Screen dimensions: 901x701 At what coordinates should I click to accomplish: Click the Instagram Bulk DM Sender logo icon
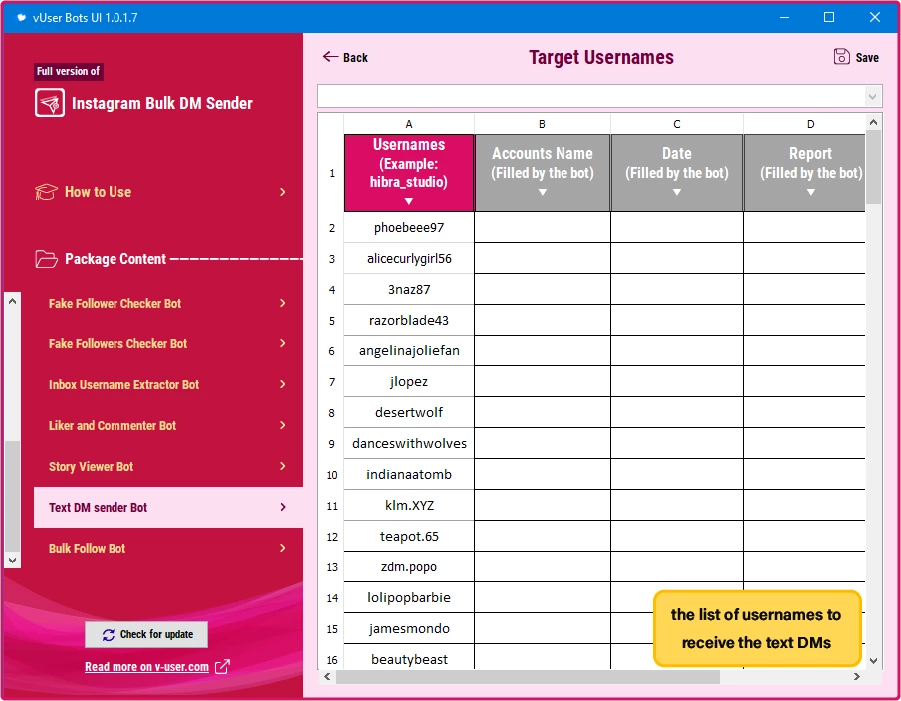click(x=50, y=103)
